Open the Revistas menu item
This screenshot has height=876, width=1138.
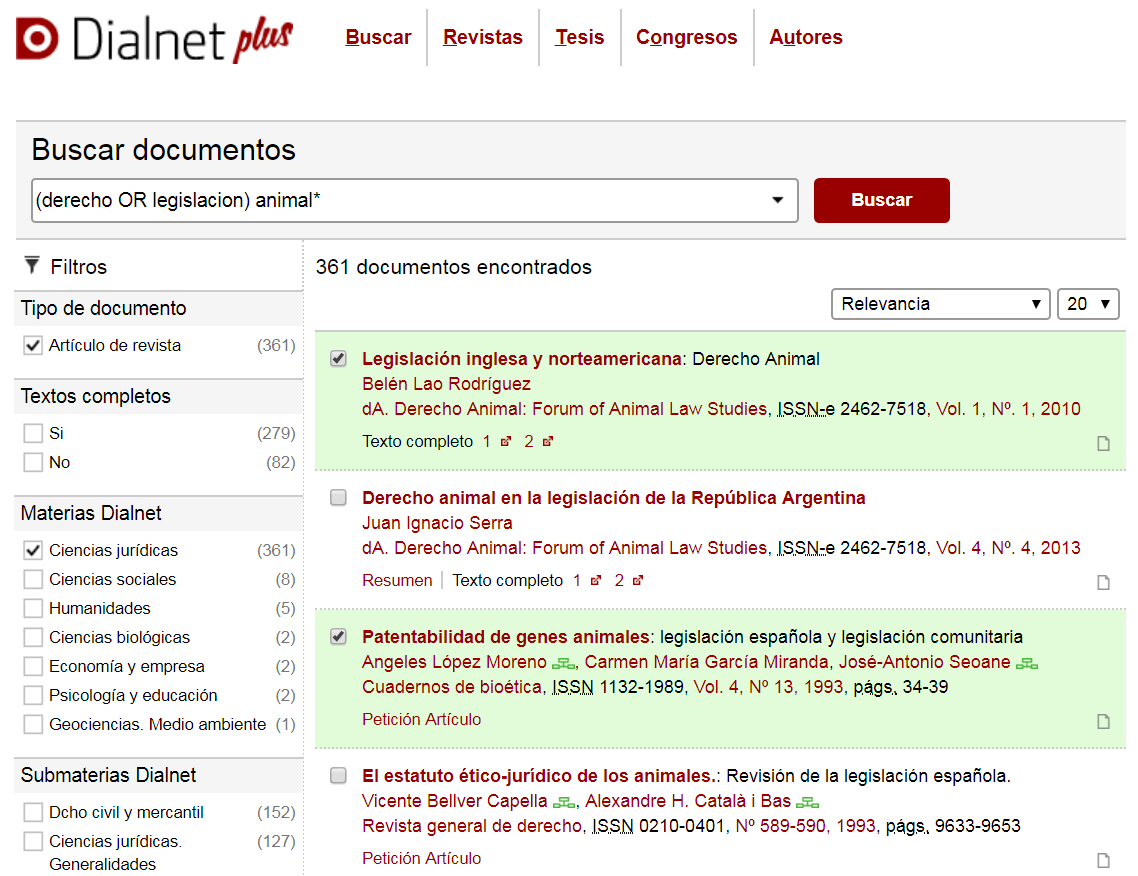483,38
